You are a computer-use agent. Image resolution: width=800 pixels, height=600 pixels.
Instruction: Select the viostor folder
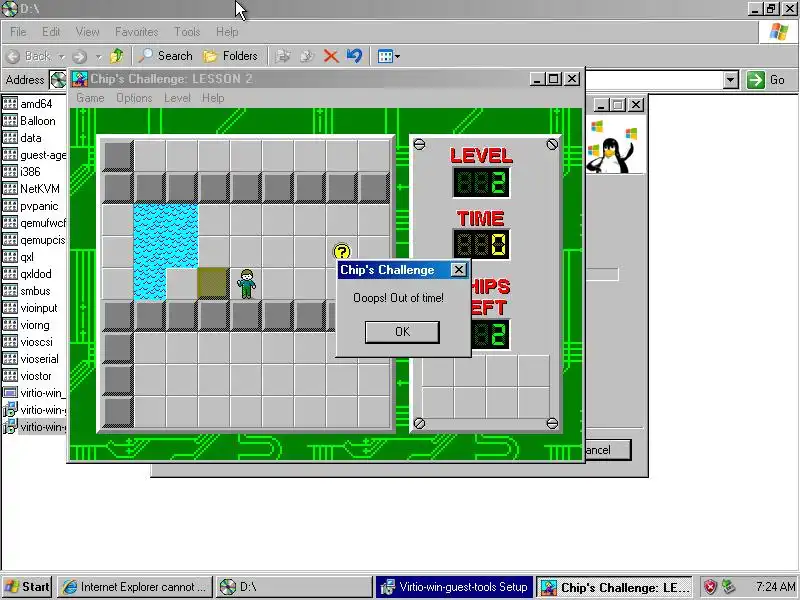pyautogui.click(x=27, y=376)
